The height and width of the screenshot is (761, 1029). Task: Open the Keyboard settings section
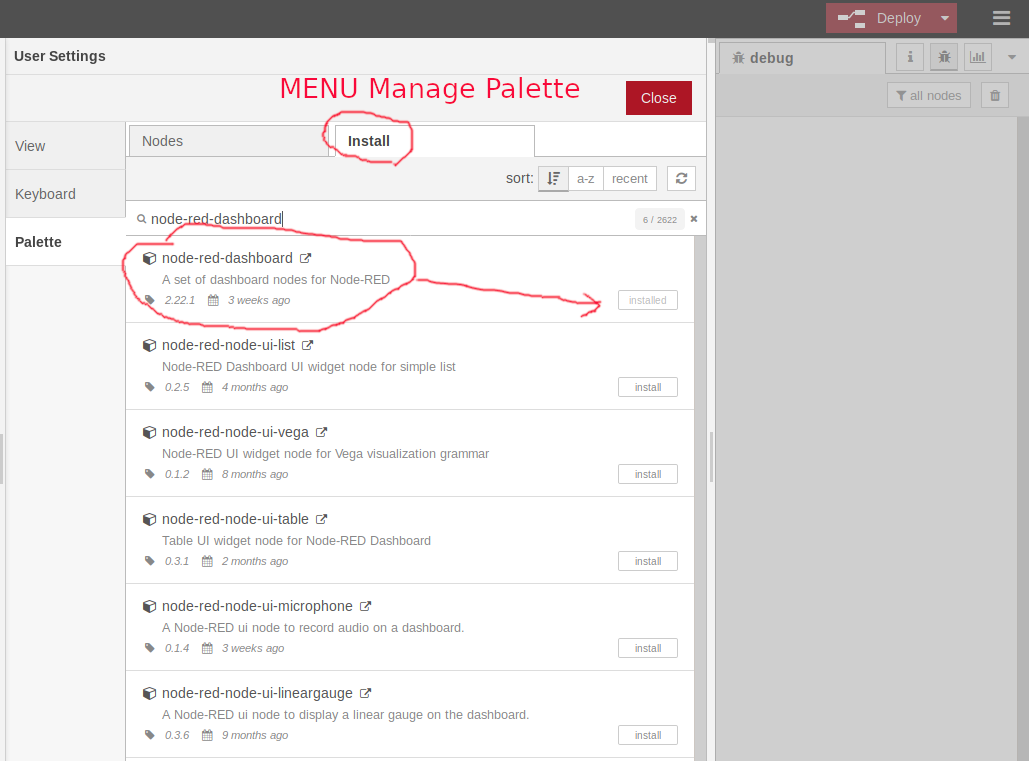click(x=66, y=194)
